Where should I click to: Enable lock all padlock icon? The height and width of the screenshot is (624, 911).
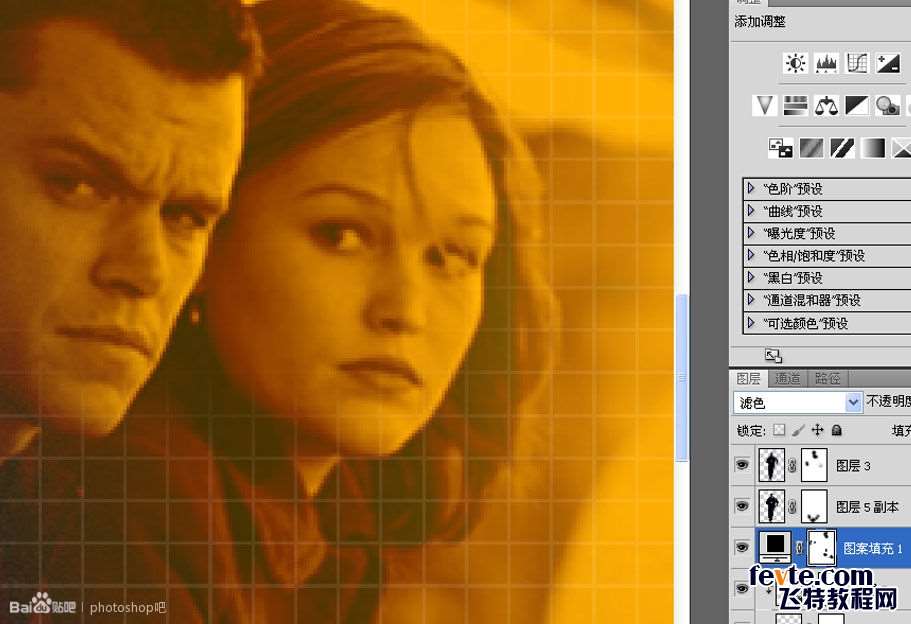(837, 430)
